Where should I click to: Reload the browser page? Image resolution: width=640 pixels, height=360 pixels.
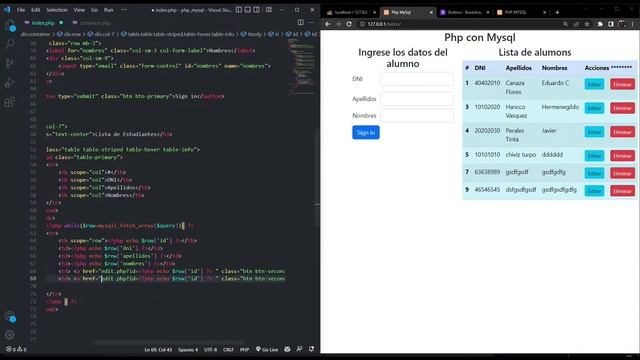click(349, 24)
